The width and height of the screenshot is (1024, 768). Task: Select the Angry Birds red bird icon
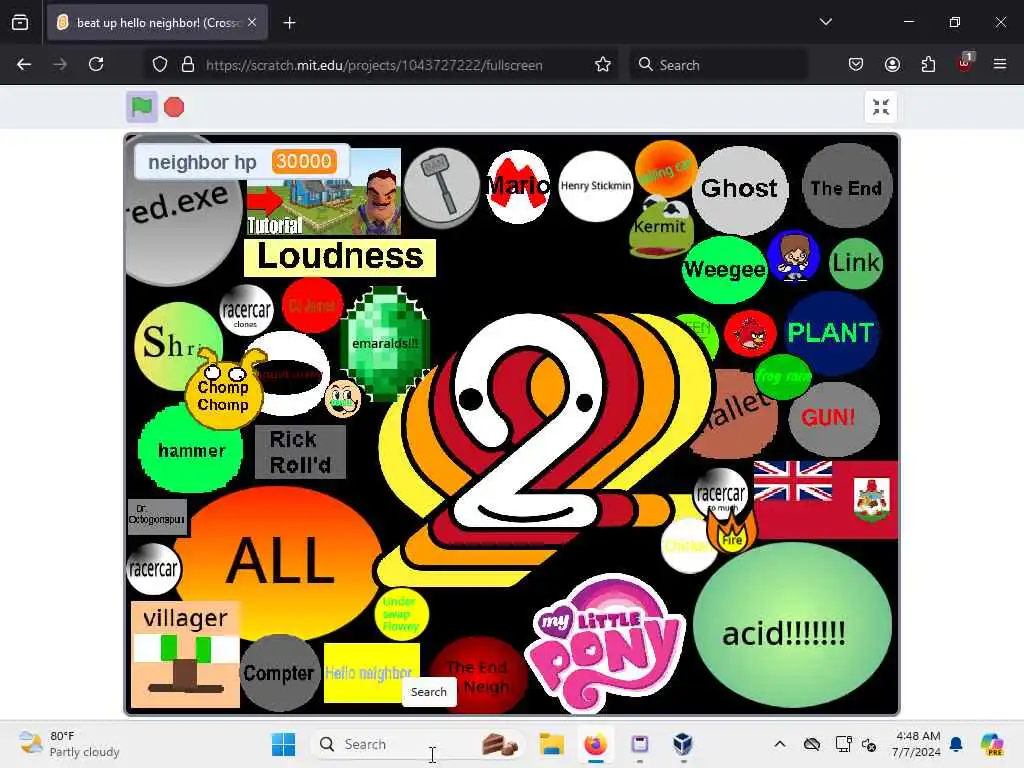[750, 334]
